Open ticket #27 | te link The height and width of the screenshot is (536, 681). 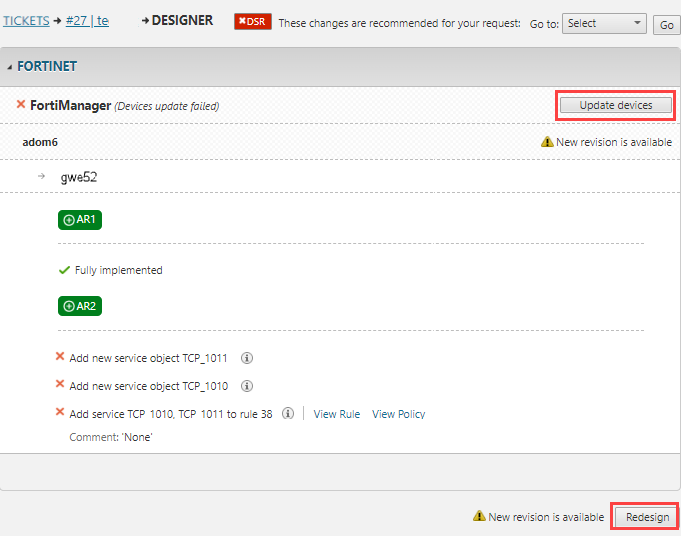(87, 21)
